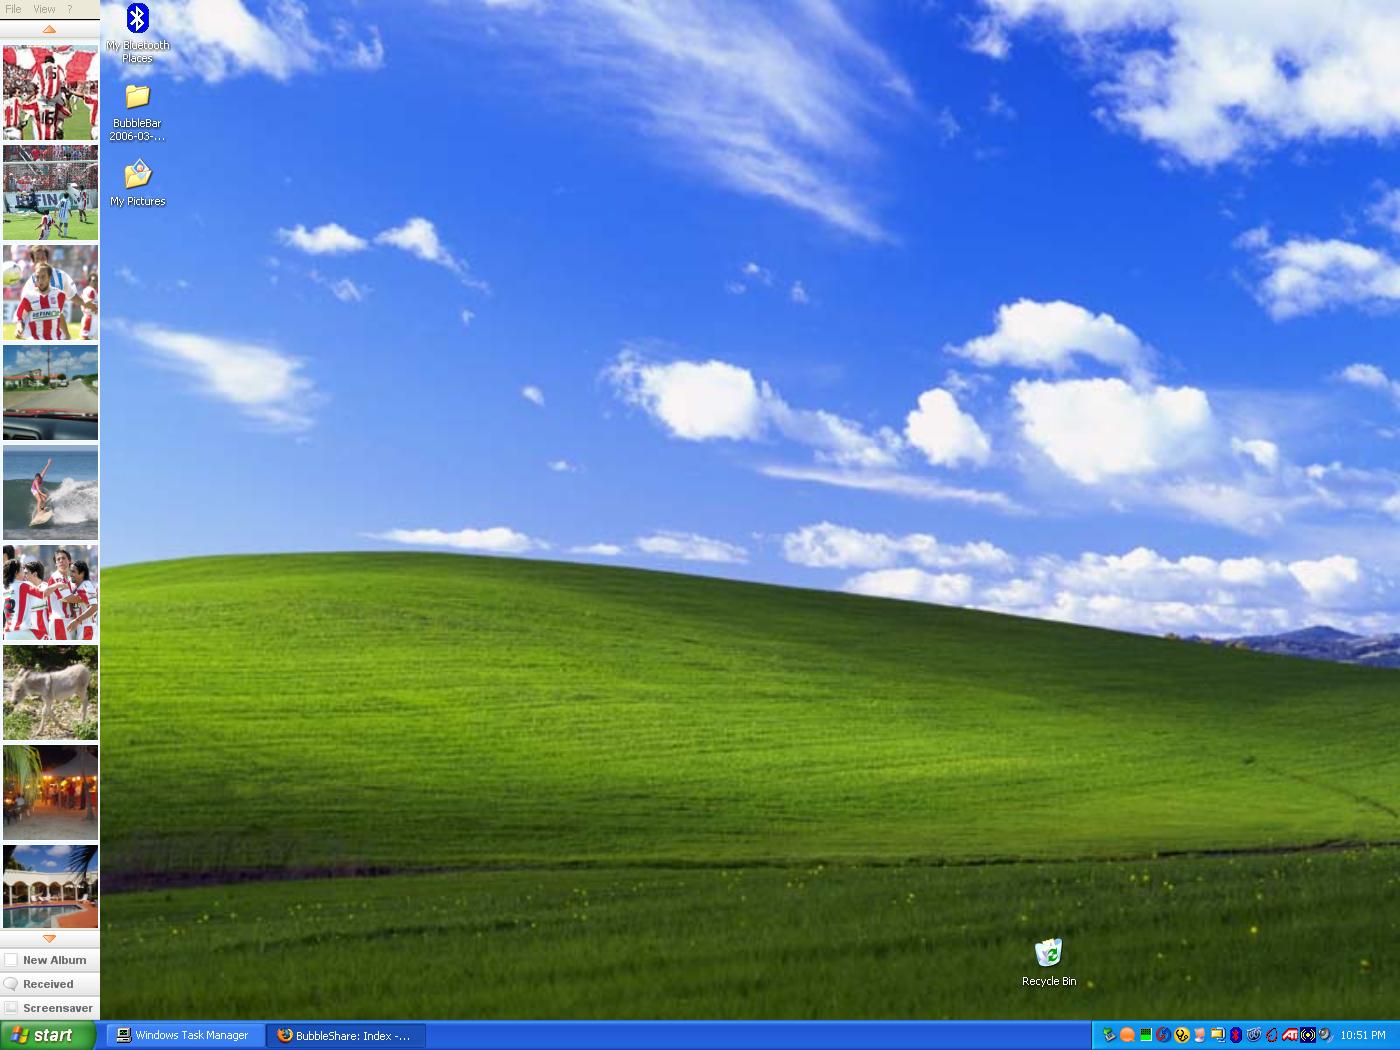Click the red outlined loop tray icon

(x=1271, y=1035)
